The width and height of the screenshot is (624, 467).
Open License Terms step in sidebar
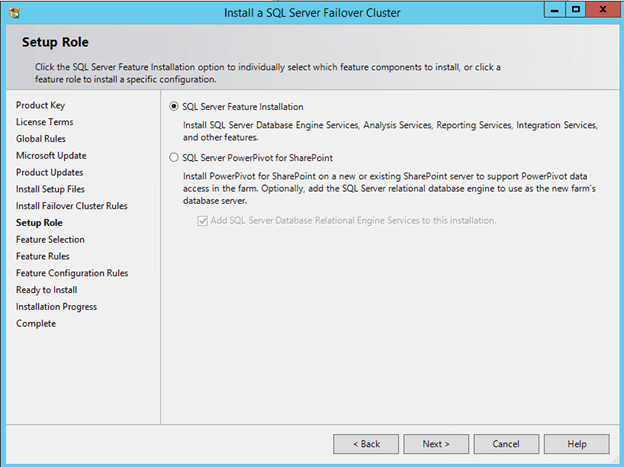coord(44,122)
